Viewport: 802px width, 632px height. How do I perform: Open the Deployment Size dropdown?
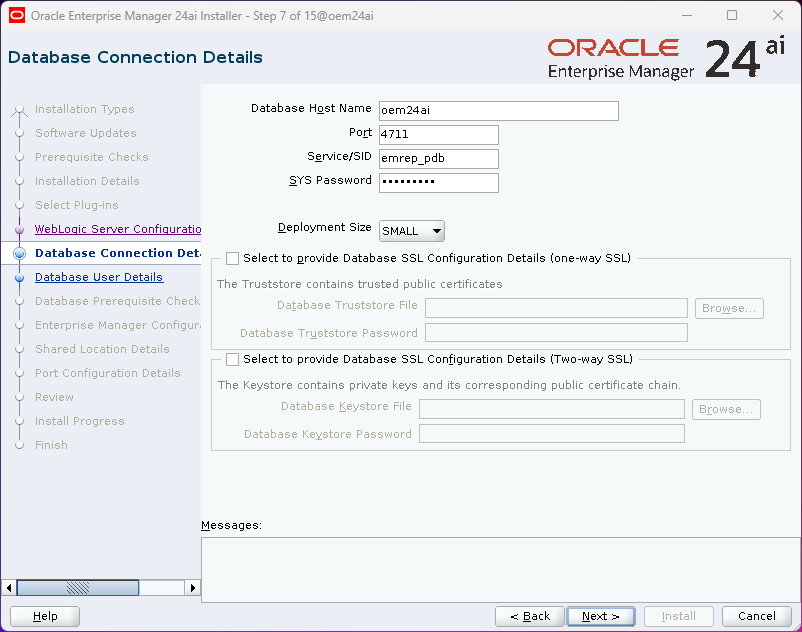(412, 231)
